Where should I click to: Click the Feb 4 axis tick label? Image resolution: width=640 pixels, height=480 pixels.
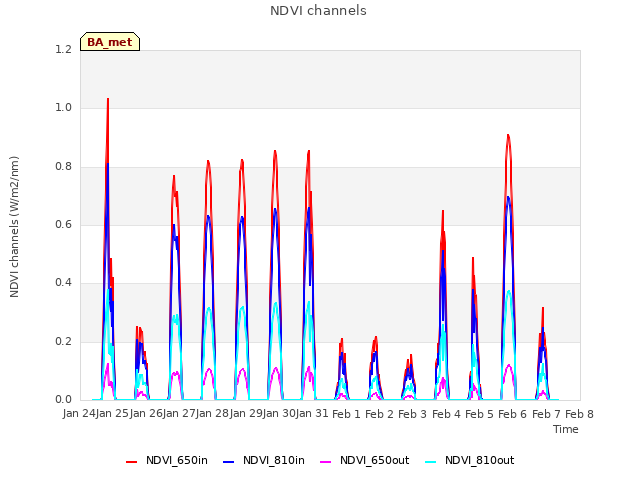446,414
